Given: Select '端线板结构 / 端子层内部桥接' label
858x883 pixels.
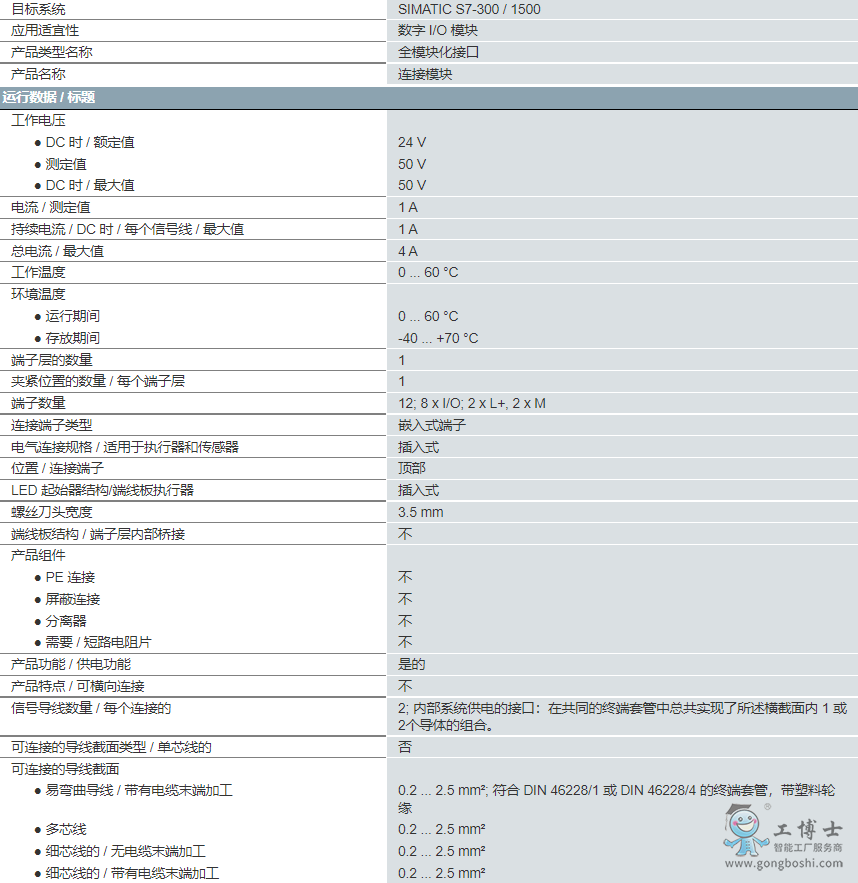Looking at the screenshot, I should coord(98,534).
